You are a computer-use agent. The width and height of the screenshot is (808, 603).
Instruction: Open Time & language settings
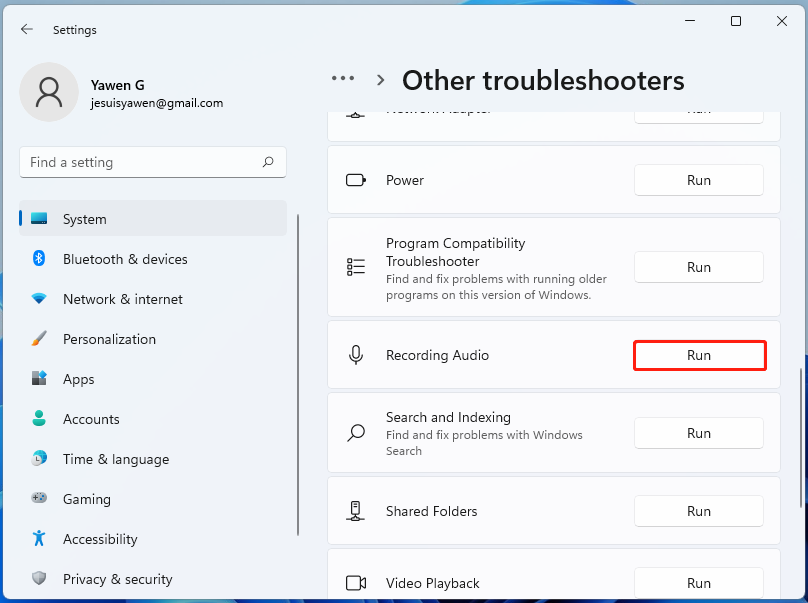click(153, 459)
